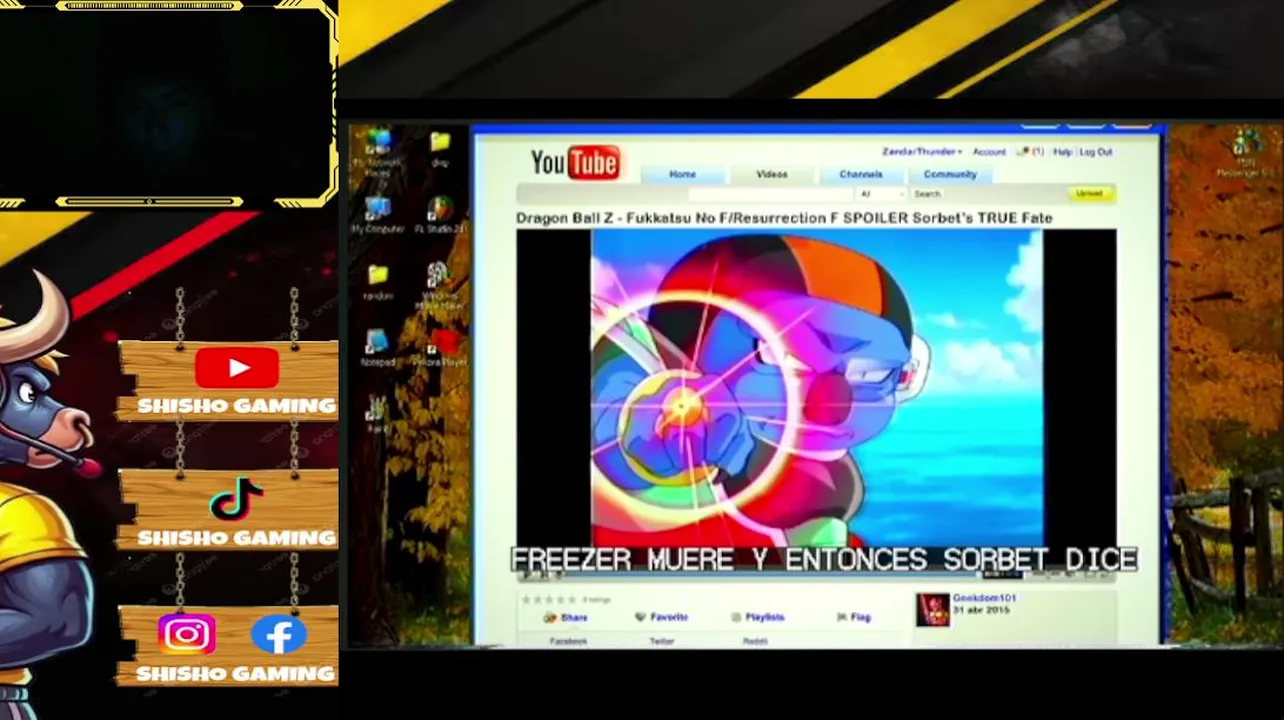Click the Playlists icon under the video
The width and height of the screenshot is (1284, 720).
coord(736,617)
